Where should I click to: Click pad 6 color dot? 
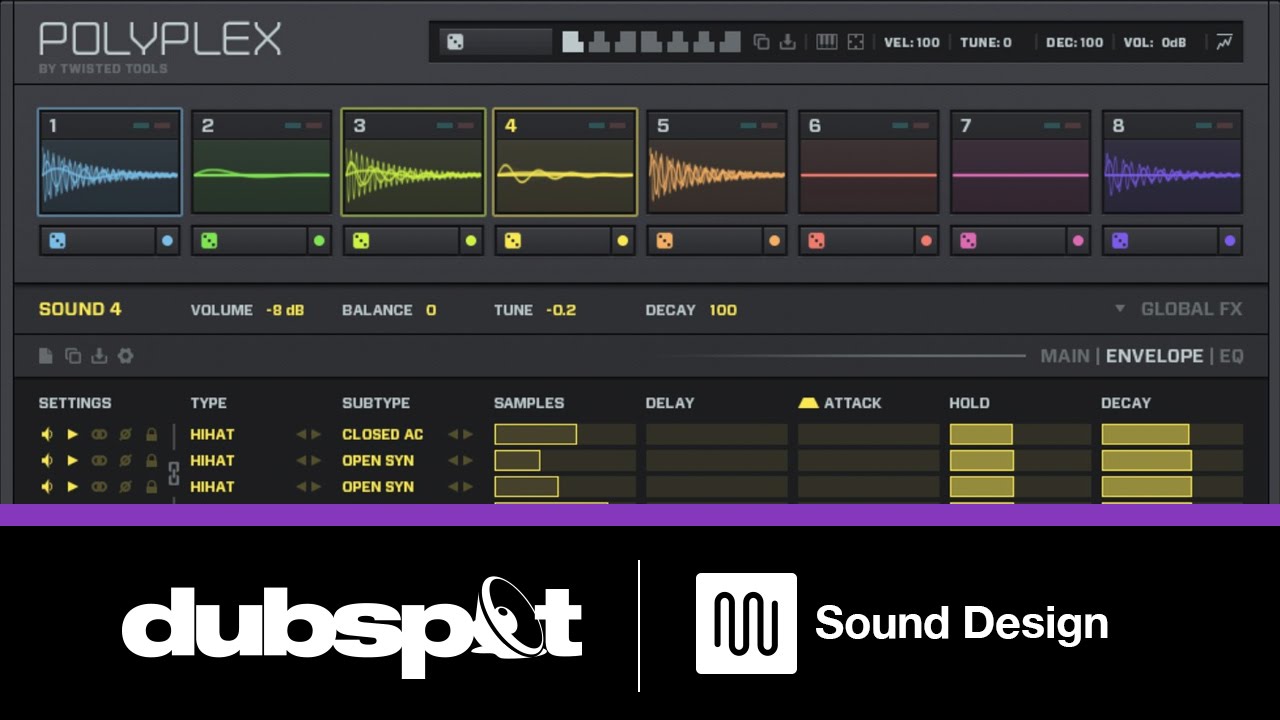click(x=926, y=241)
